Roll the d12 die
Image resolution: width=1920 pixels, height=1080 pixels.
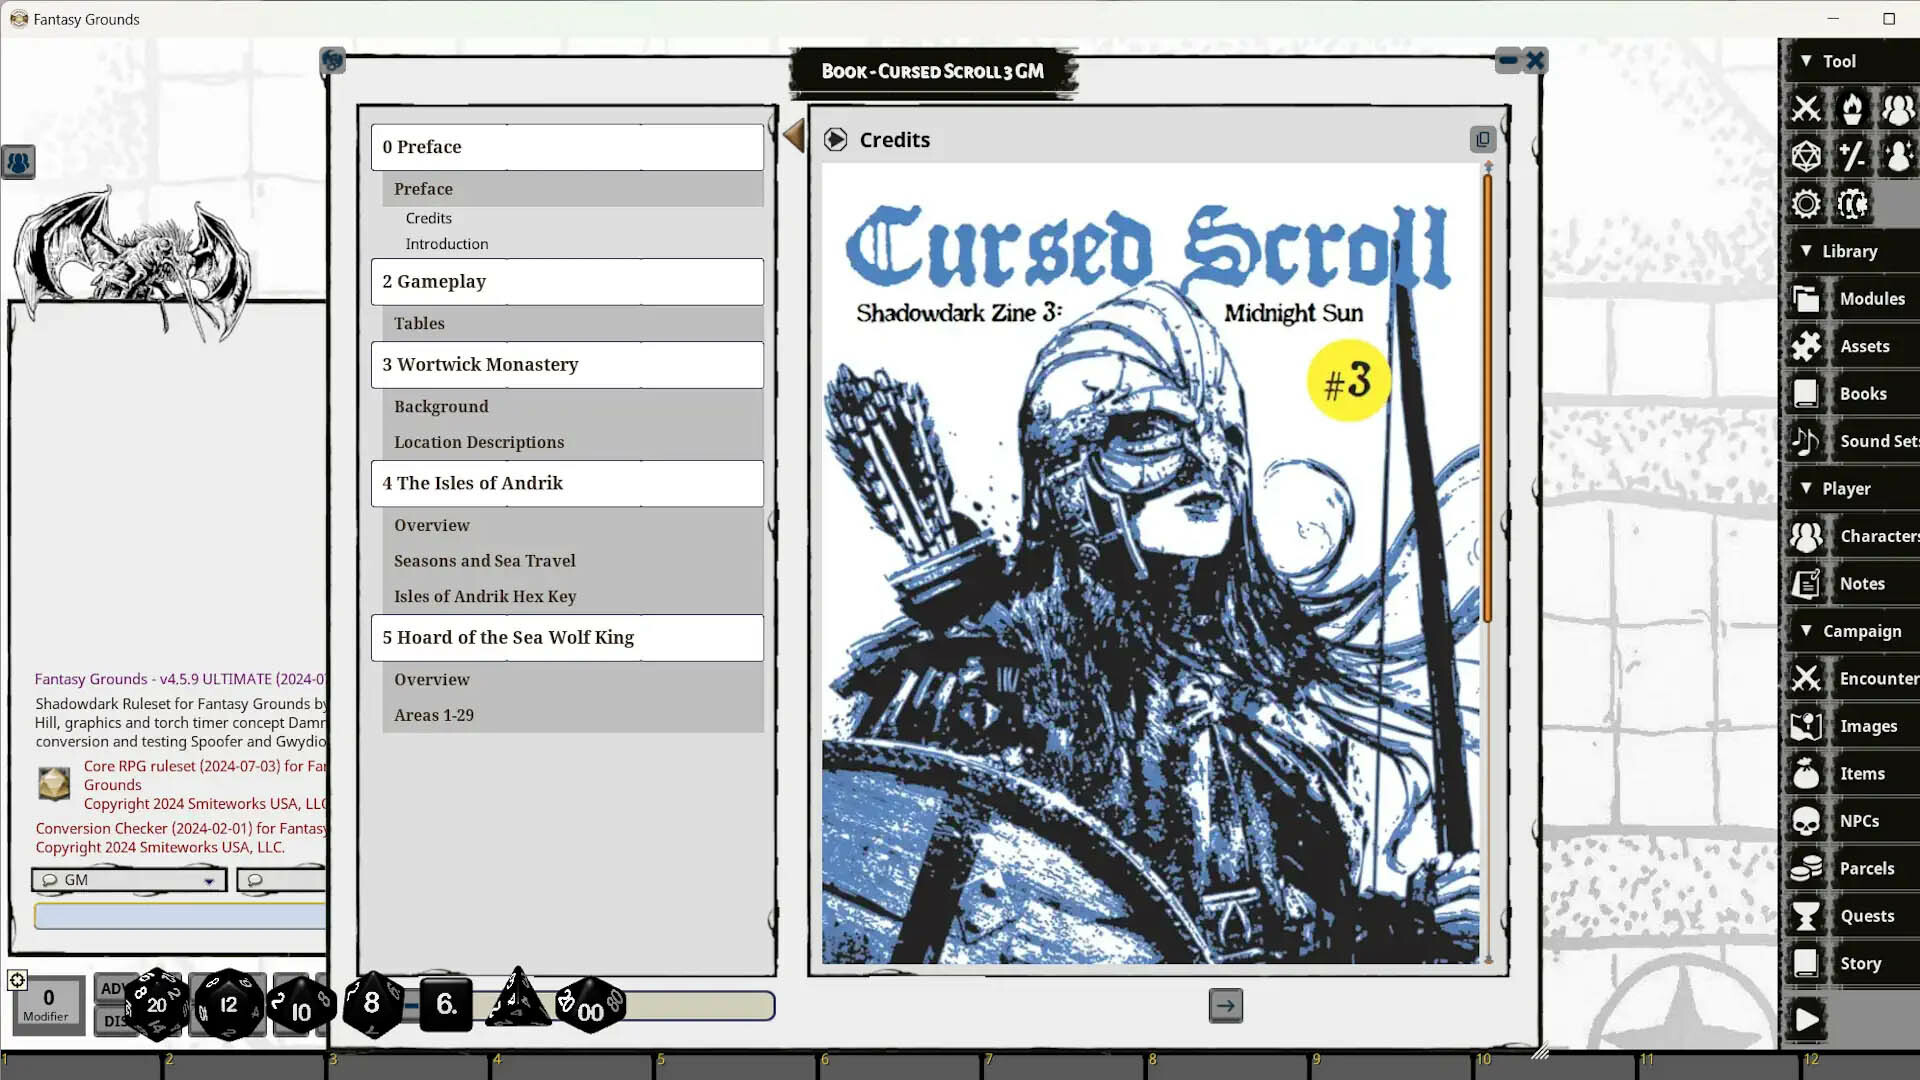pos(228,1005)
